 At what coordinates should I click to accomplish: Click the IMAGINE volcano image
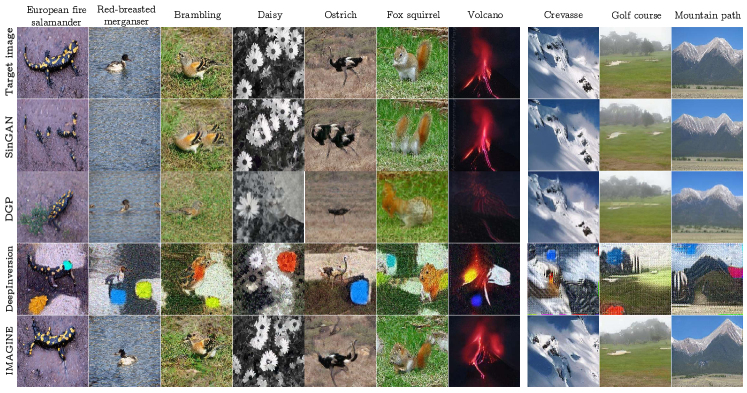tap(485, 352)
